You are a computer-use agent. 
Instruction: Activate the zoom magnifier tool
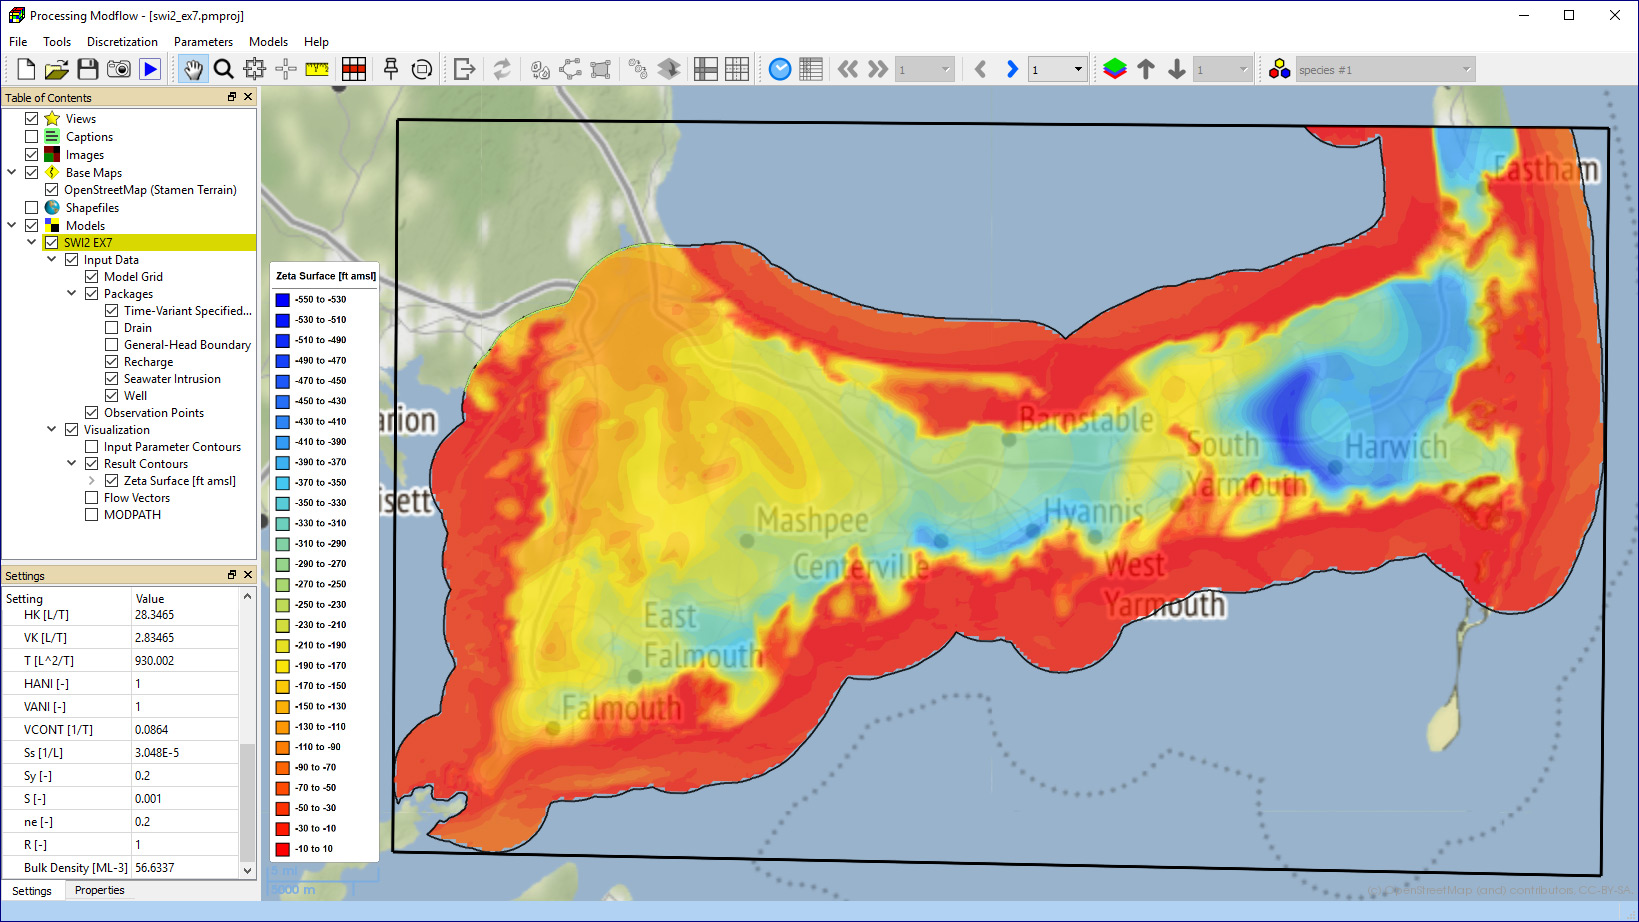point(224,69)
